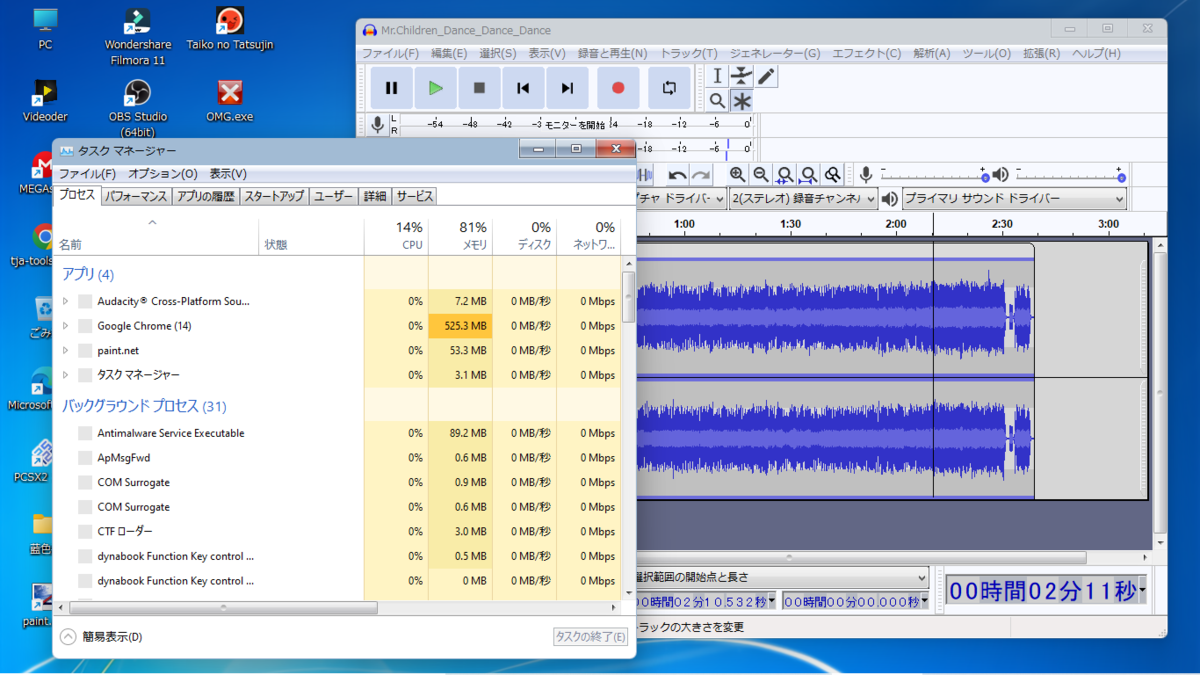The height and width of the screenshot is (675, 1200).
Task: Sort processes by CPU column header
Action: (396, 236)
